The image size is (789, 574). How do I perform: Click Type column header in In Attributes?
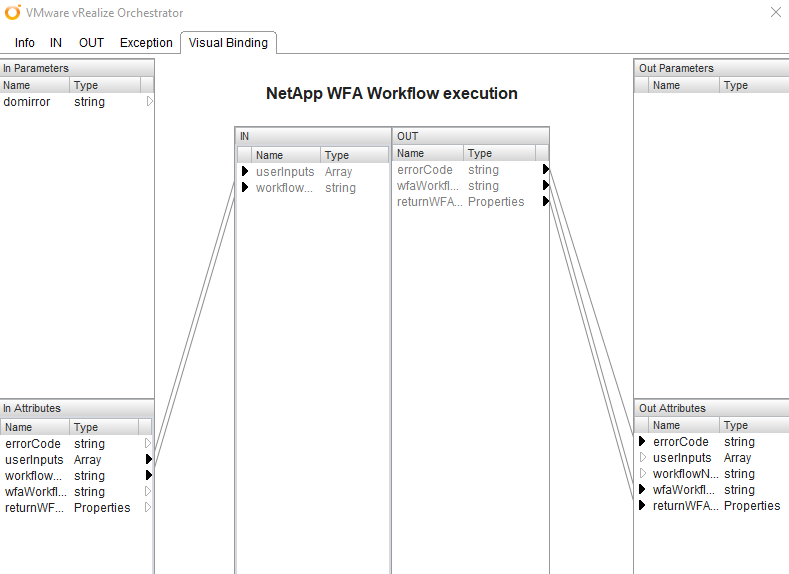click(104, 427)
